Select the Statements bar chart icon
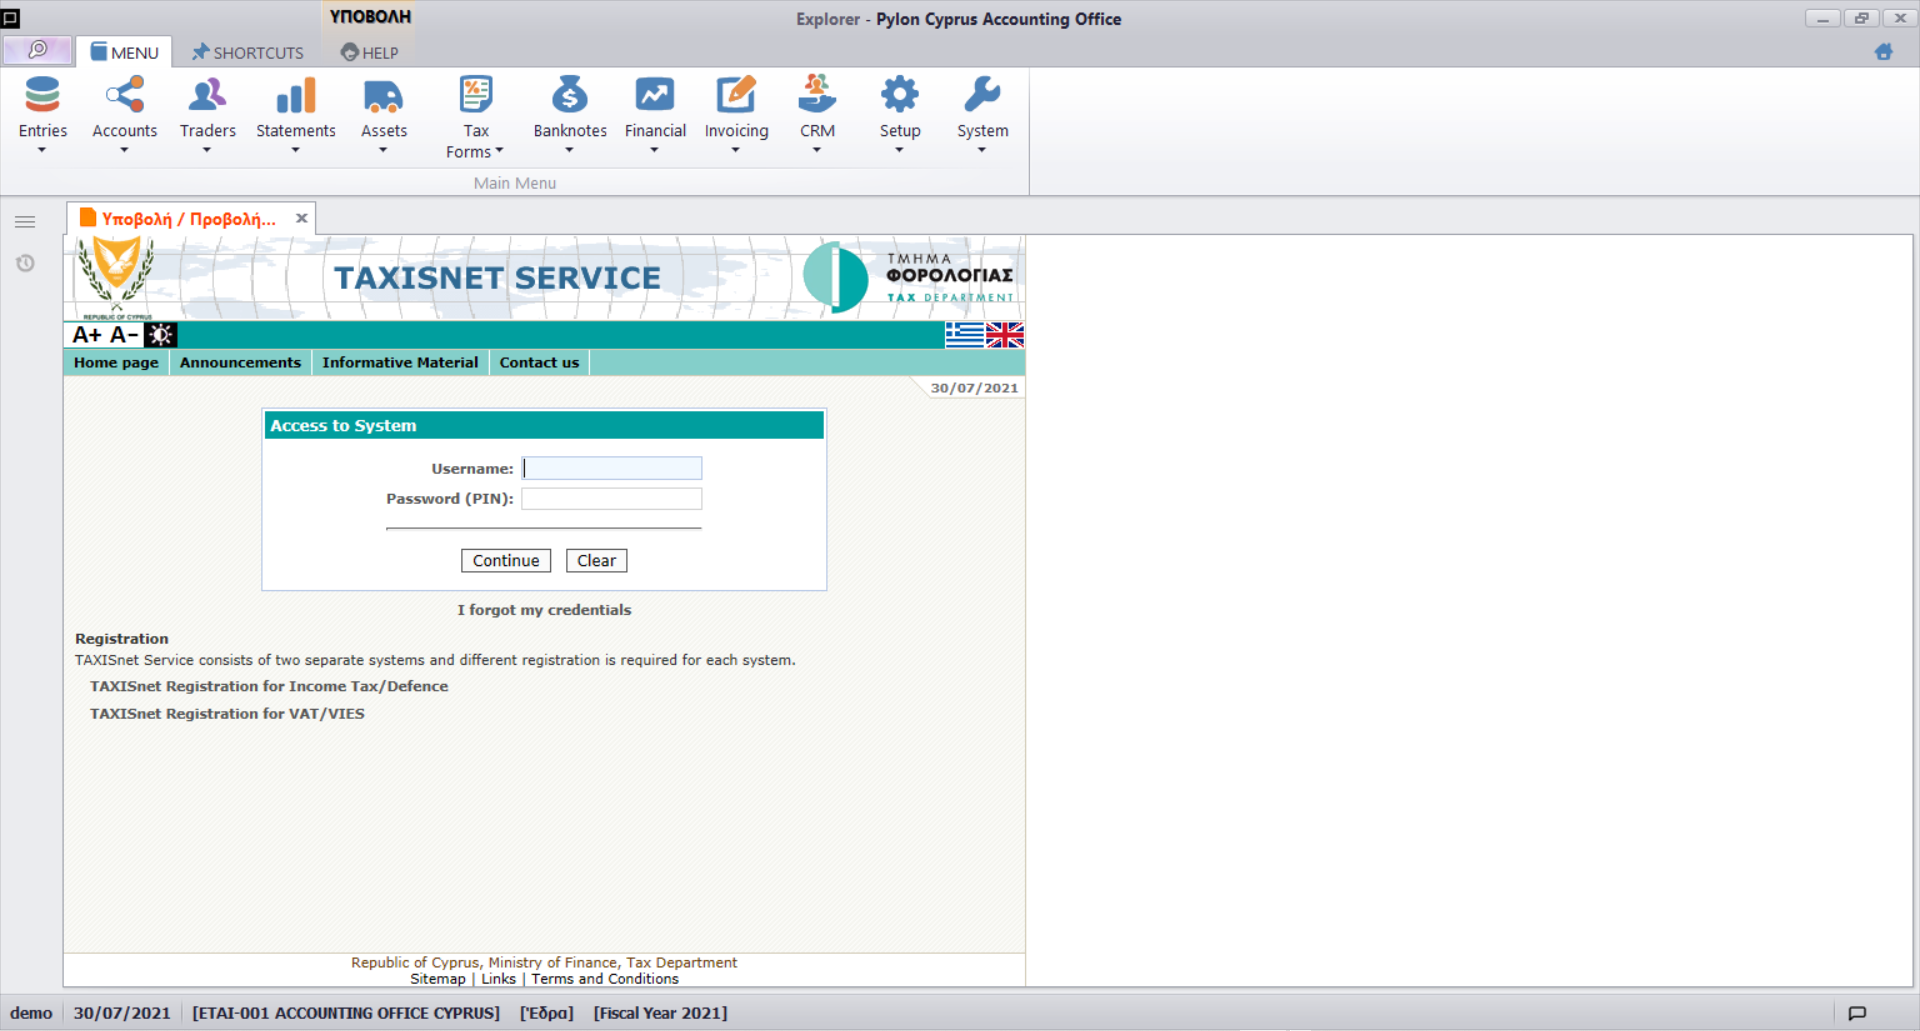Viewport: 1920px width, 1031px height. (295, 96)
